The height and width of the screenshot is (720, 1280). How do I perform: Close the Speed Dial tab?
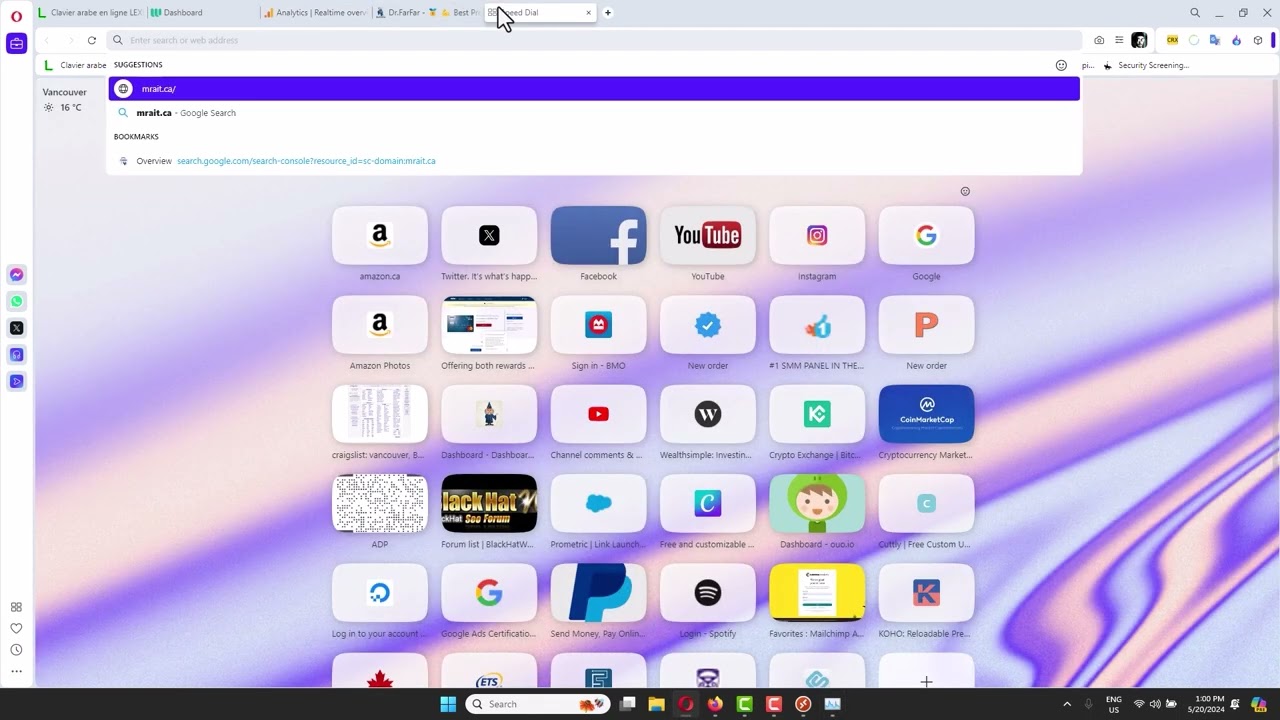[588, 13]
